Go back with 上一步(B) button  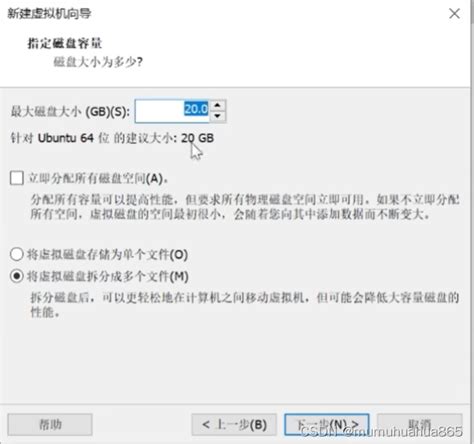tap(234, 424)
